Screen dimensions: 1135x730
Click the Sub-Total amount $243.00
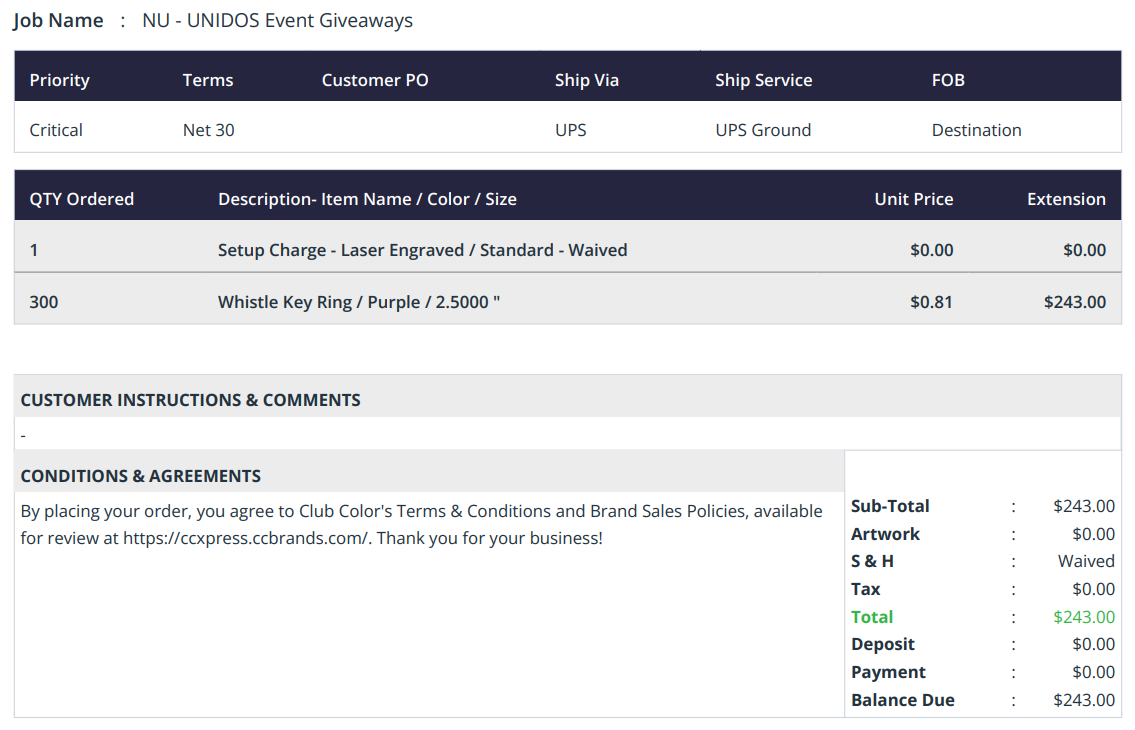point(1084,506)
